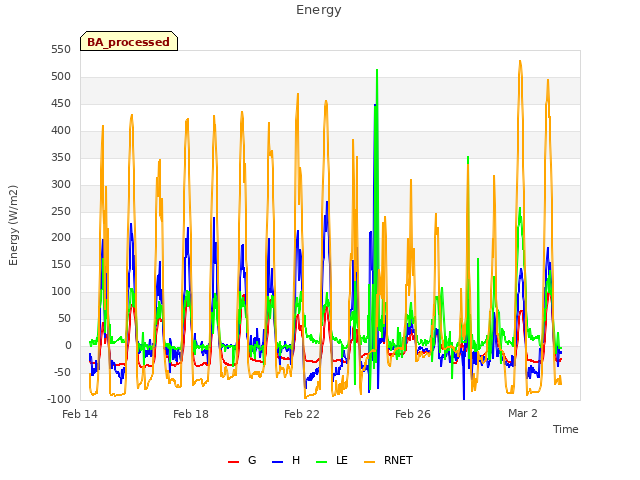Toggle the G series legend entry

[242, 460]
